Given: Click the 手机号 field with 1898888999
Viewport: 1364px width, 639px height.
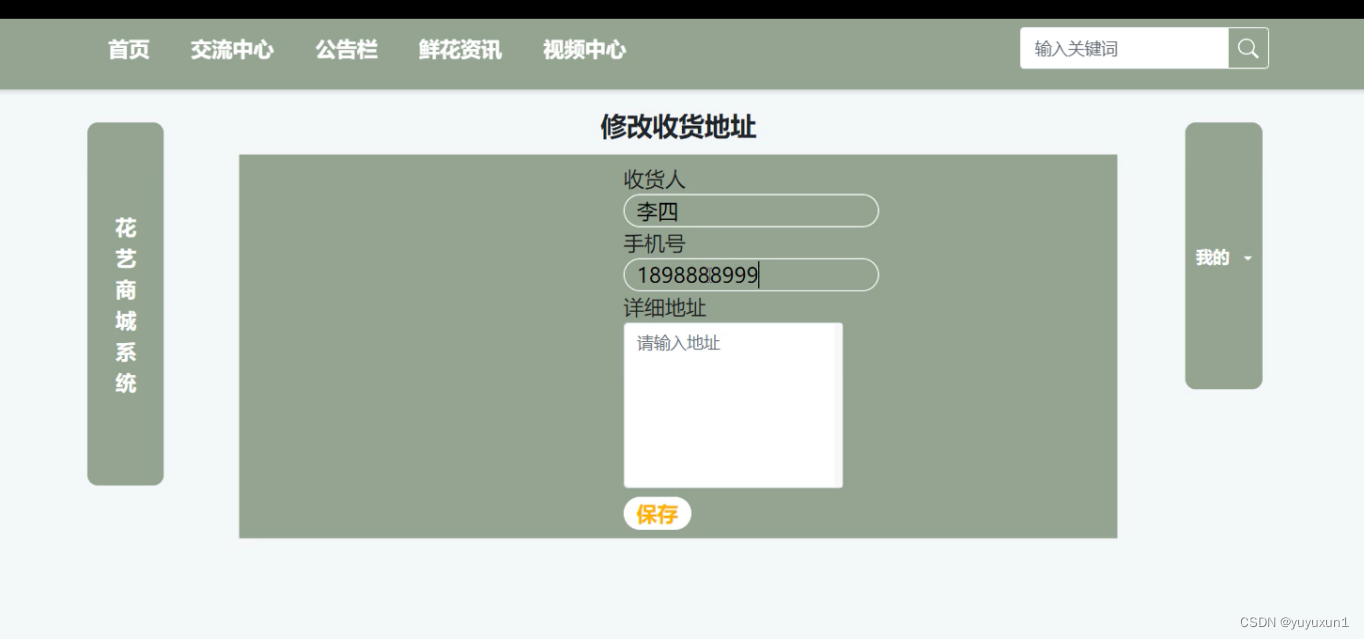Looking at the screenshot, I should pos(751,275).
